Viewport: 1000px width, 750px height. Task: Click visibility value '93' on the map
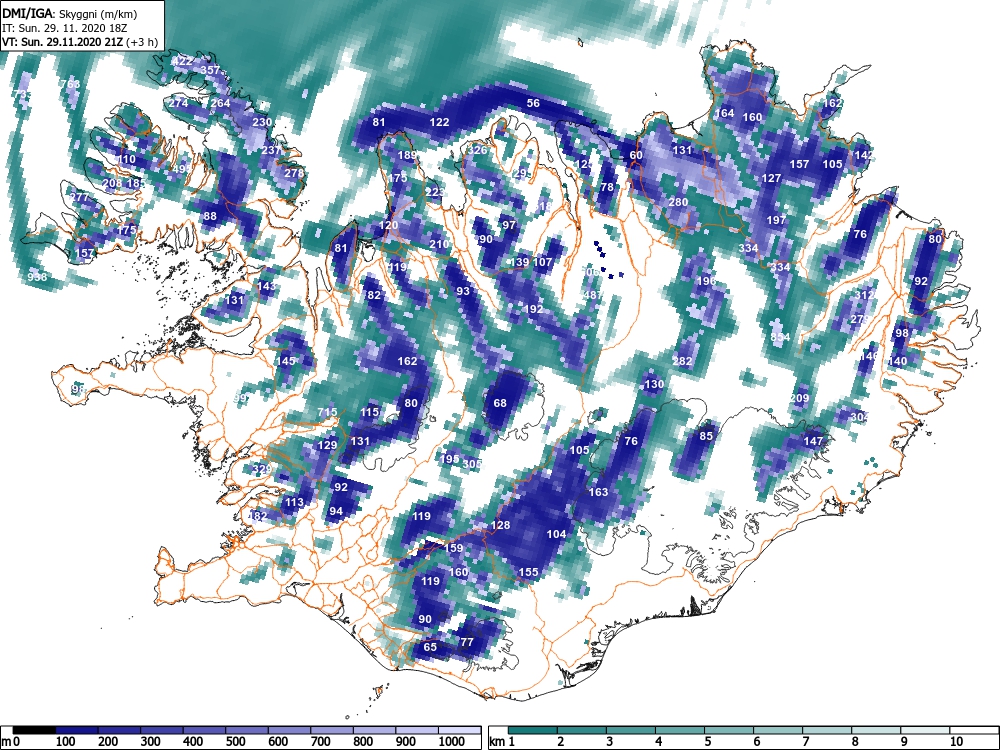(x=463, y=291)
